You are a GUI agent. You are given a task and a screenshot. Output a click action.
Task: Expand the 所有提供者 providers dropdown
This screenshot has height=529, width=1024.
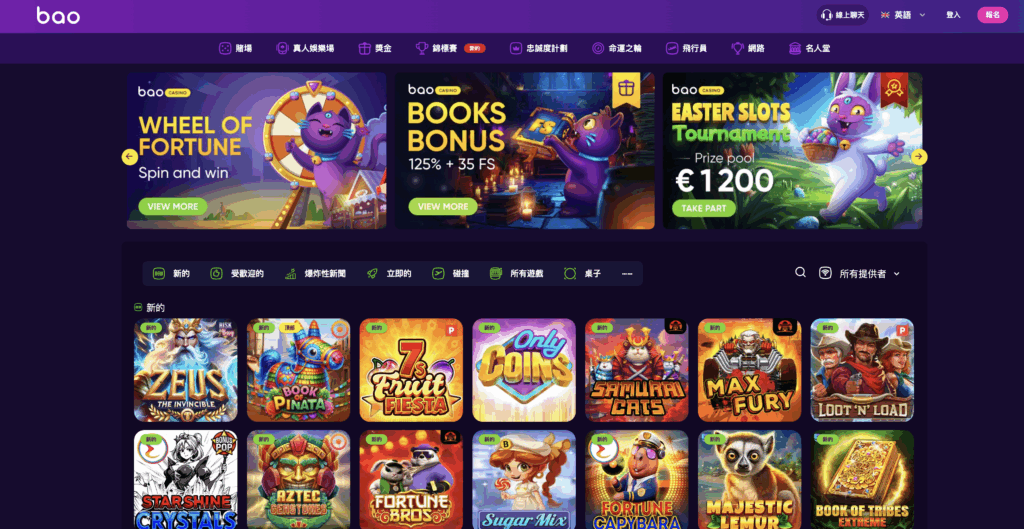coord(859,274)
